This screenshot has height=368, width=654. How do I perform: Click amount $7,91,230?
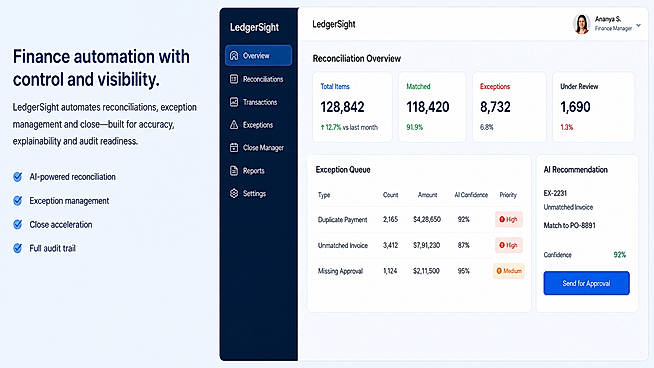tap(426, 245)
